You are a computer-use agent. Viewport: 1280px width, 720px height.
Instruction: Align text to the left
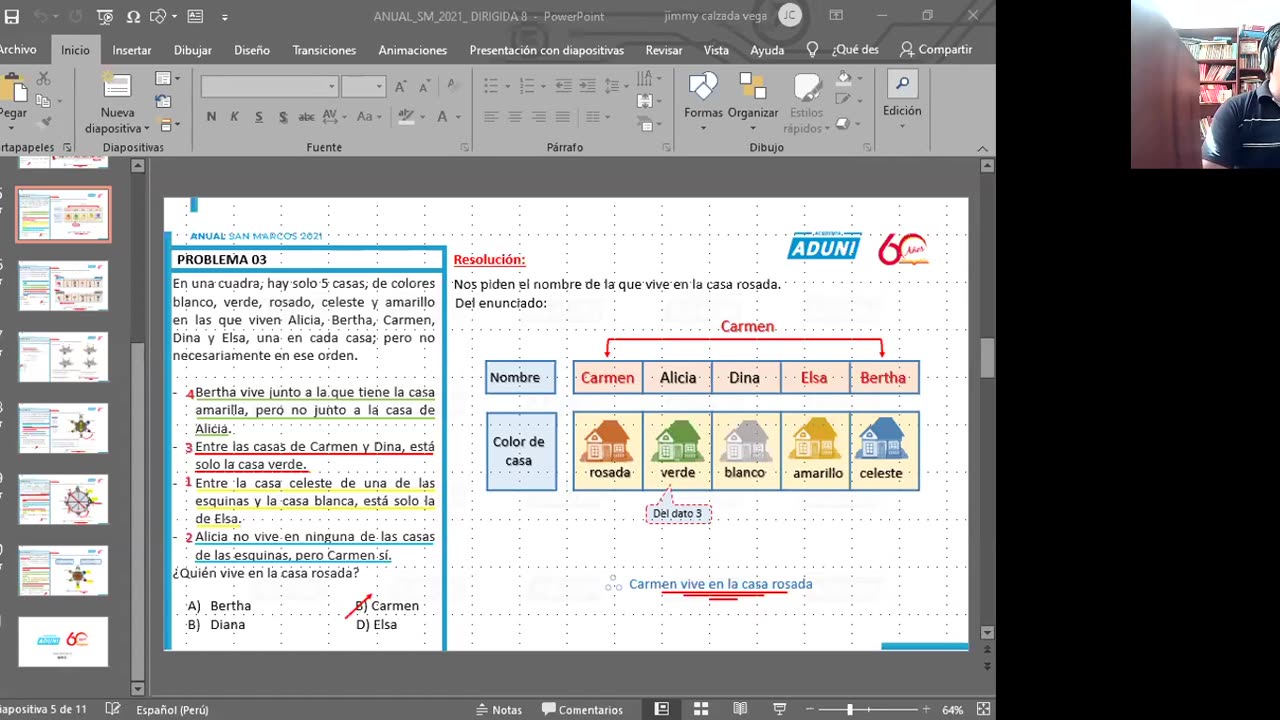(x=491, y=117)
